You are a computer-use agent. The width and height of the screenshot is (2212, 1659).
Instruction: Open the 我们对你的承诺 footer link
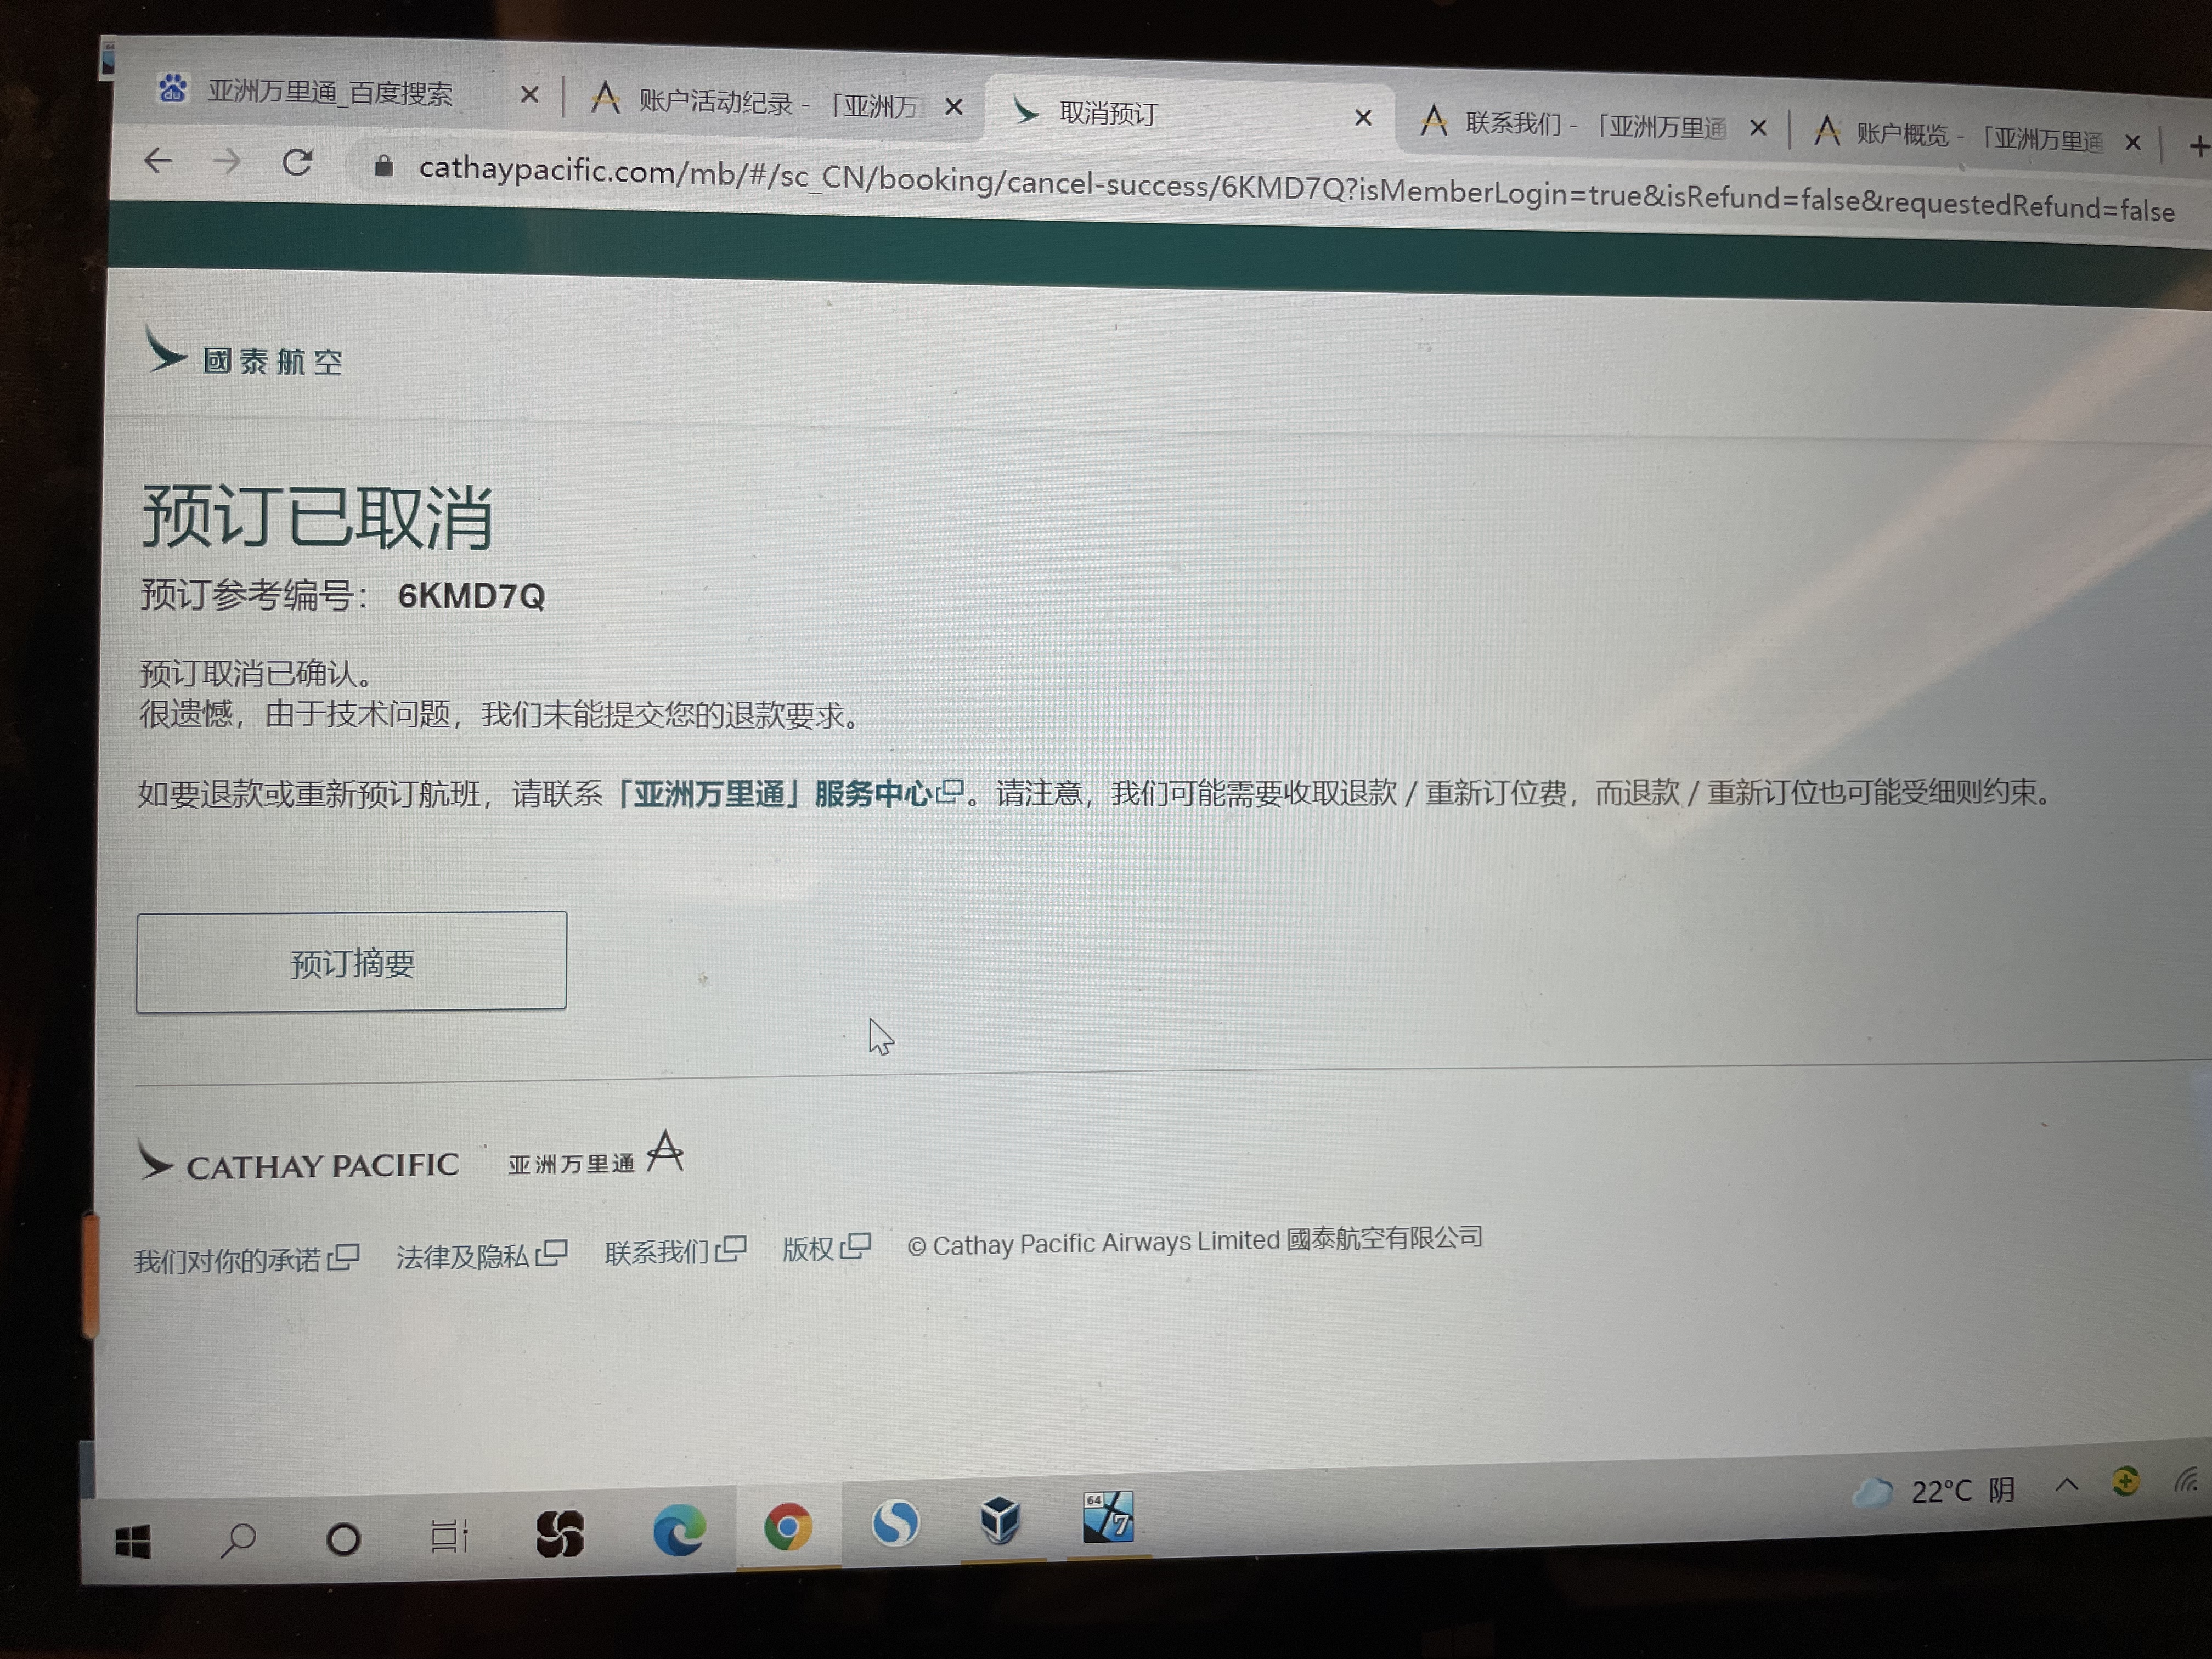[x=246, y=1259]
